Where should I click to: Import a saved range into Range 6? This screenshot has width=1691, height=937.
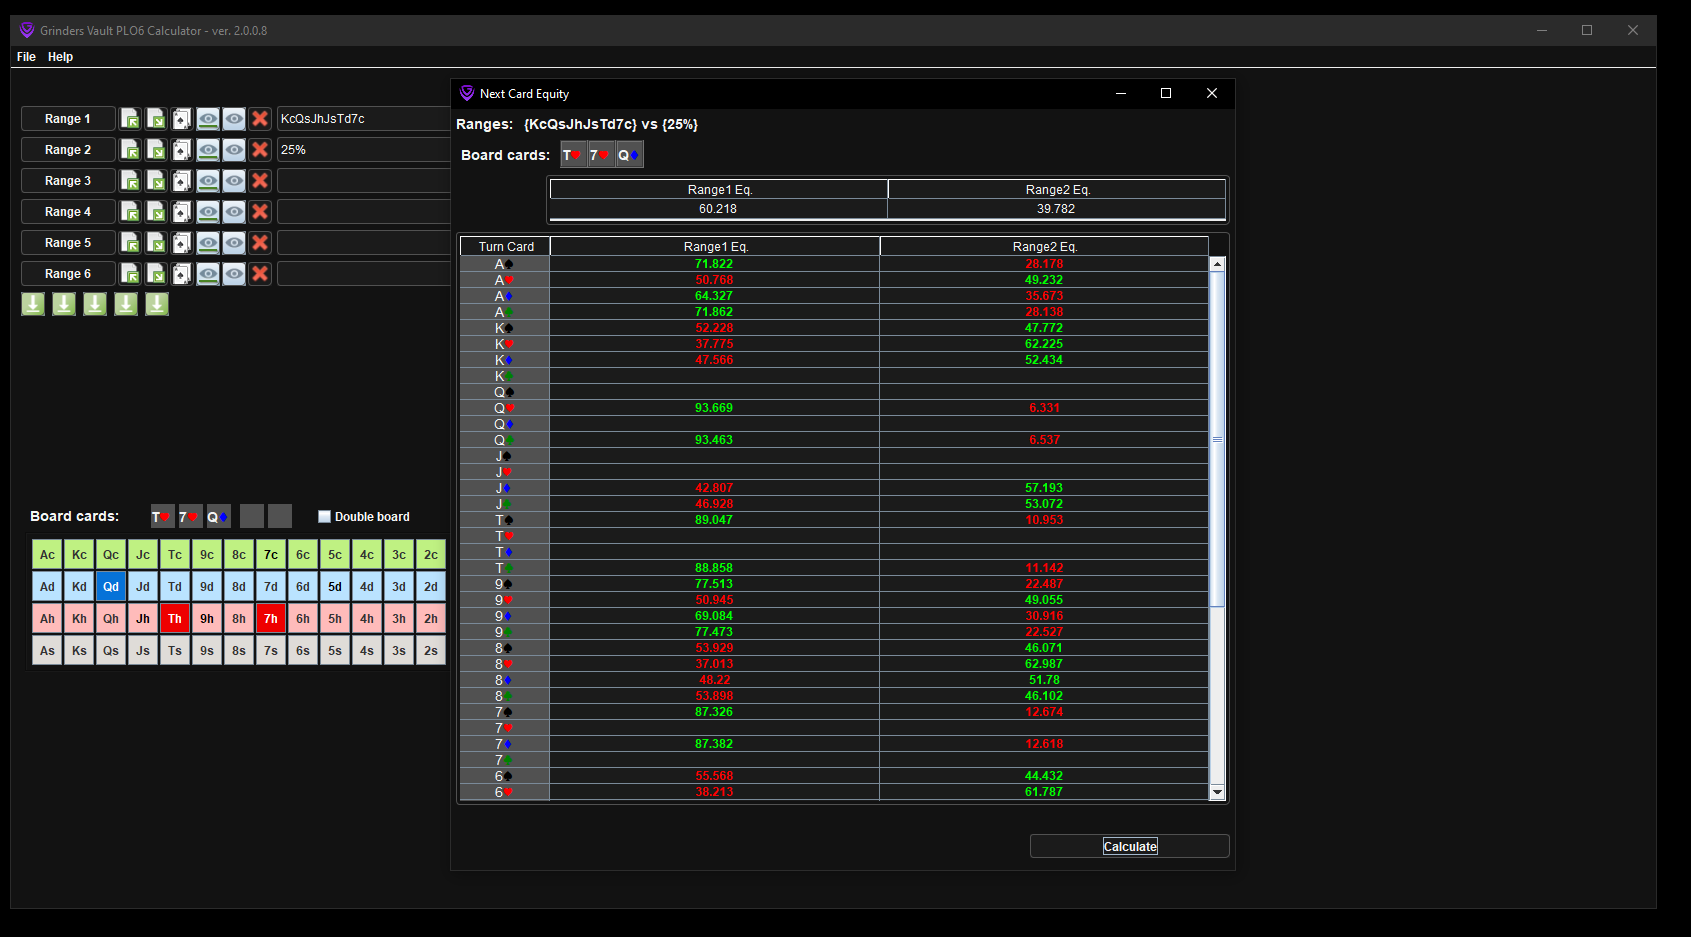pos(130,273)
